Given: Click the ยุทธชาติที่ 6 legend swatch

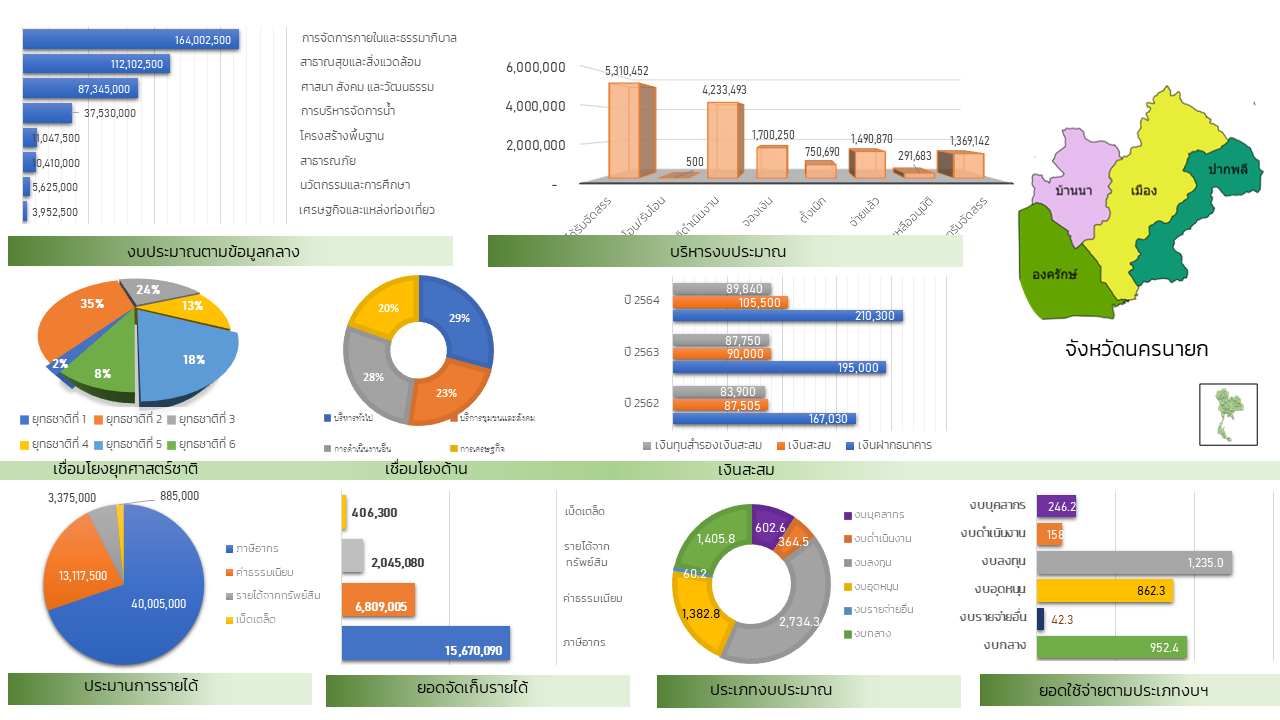Looking at the screenshot, I should (172, 444).
